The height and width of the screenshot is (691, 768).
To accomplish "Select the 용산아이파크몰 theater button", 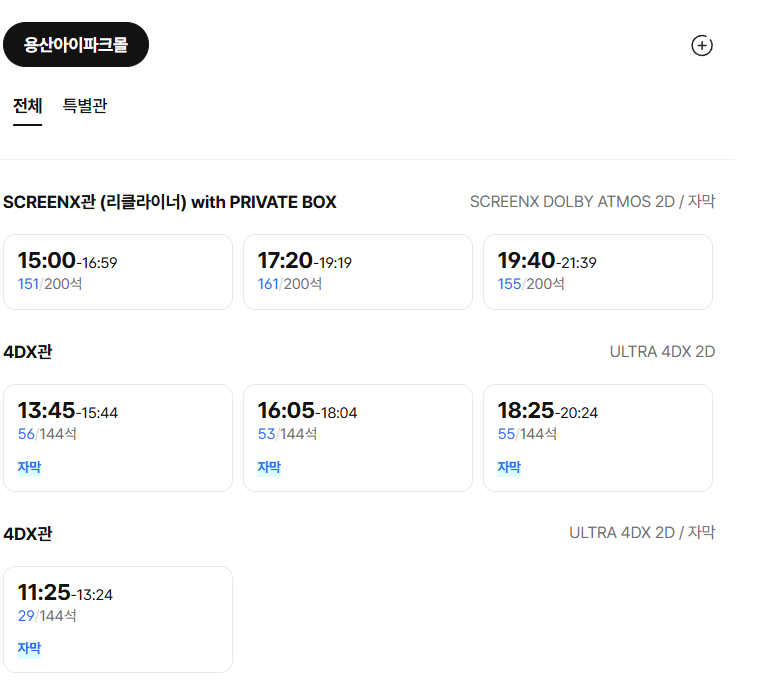I will [x=76, y=45].
